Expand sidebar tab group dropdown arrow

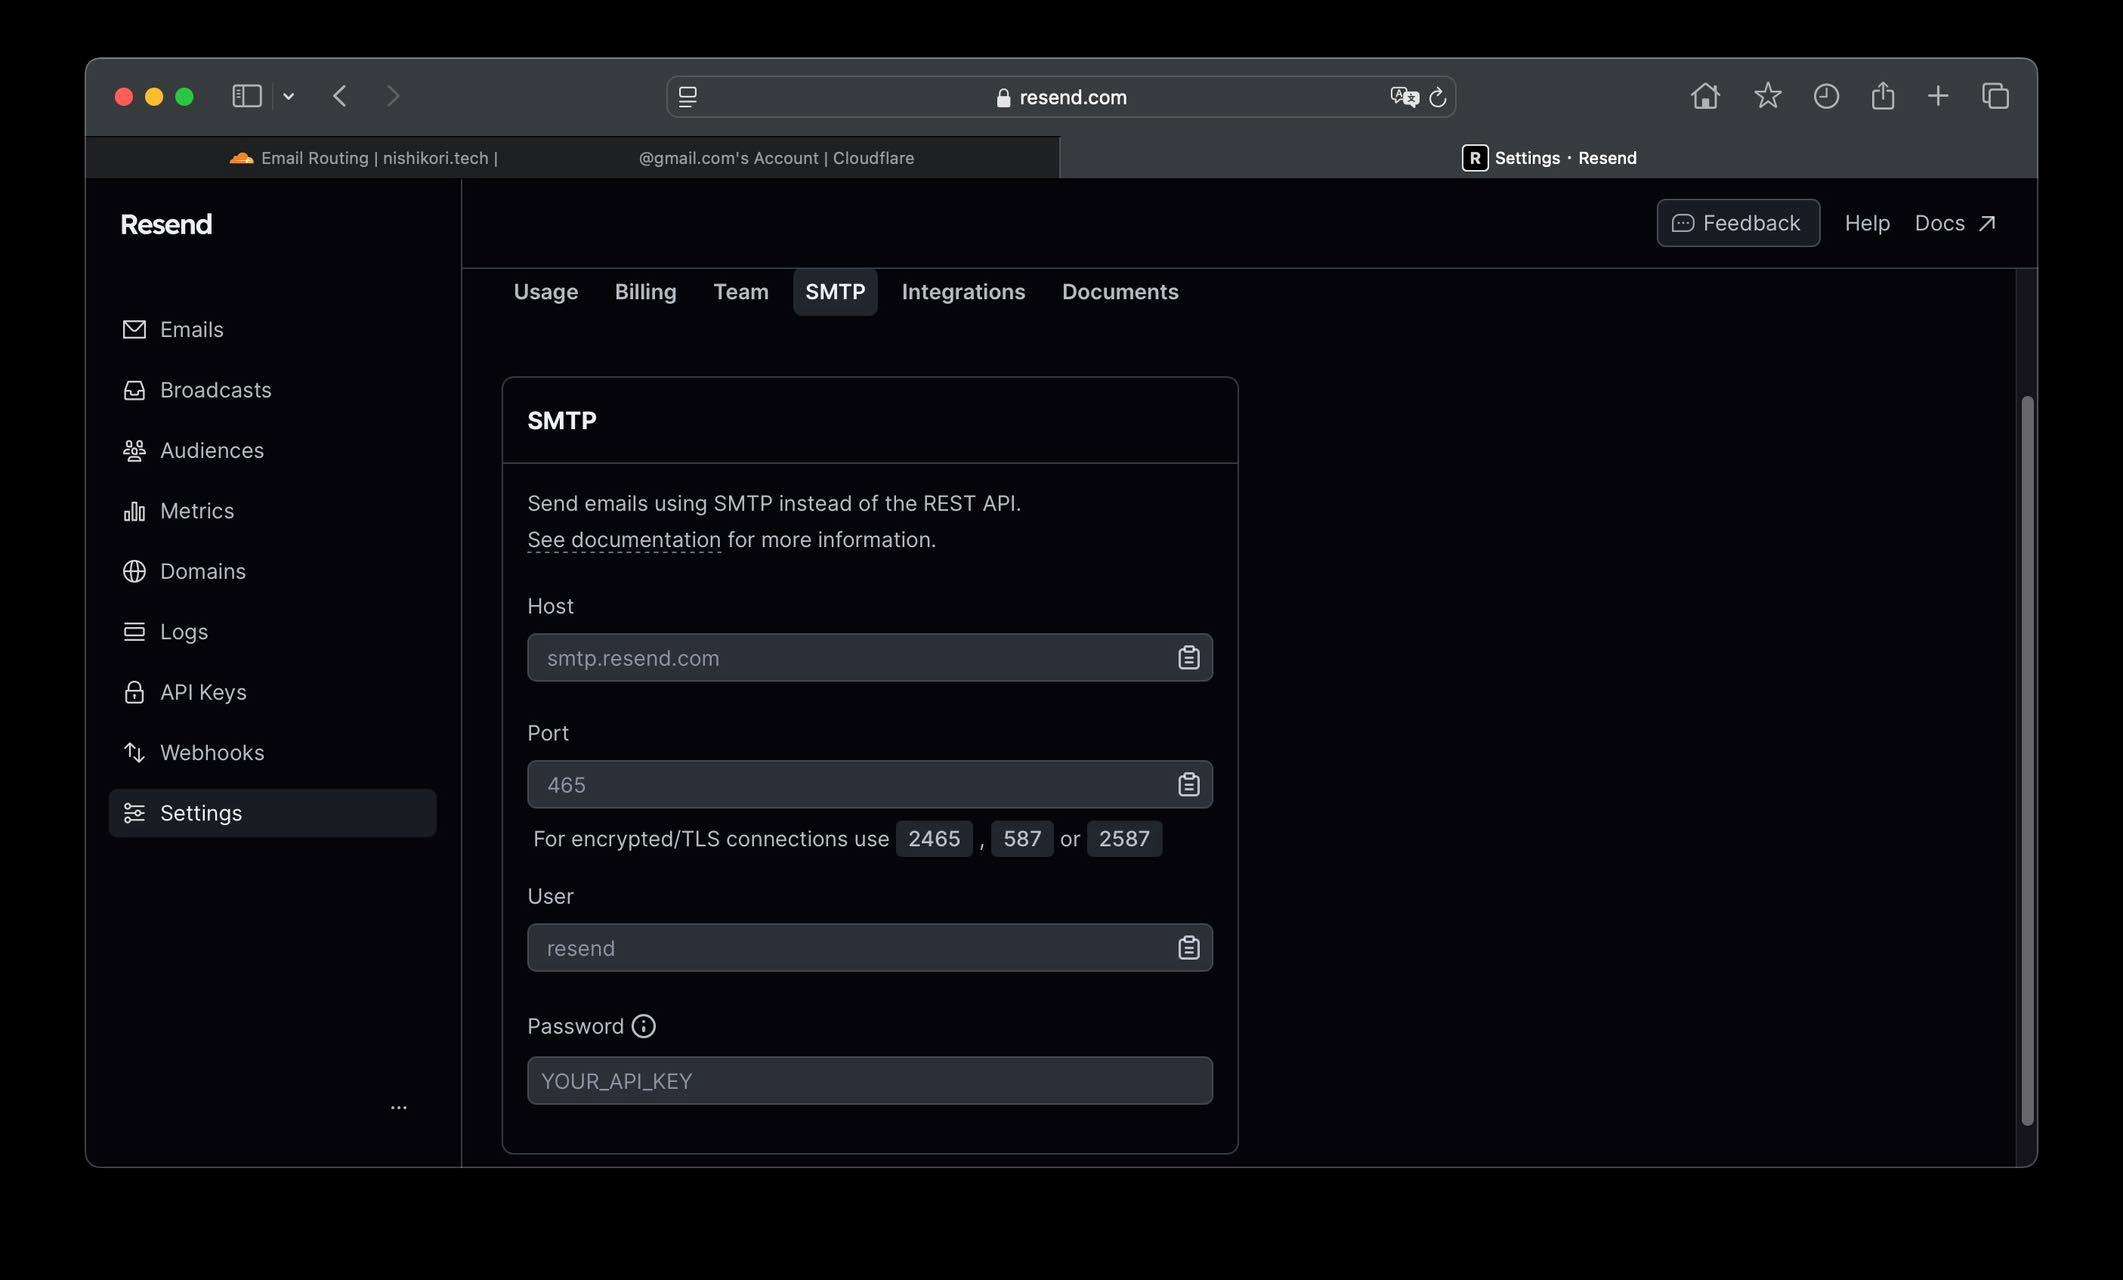288,96
